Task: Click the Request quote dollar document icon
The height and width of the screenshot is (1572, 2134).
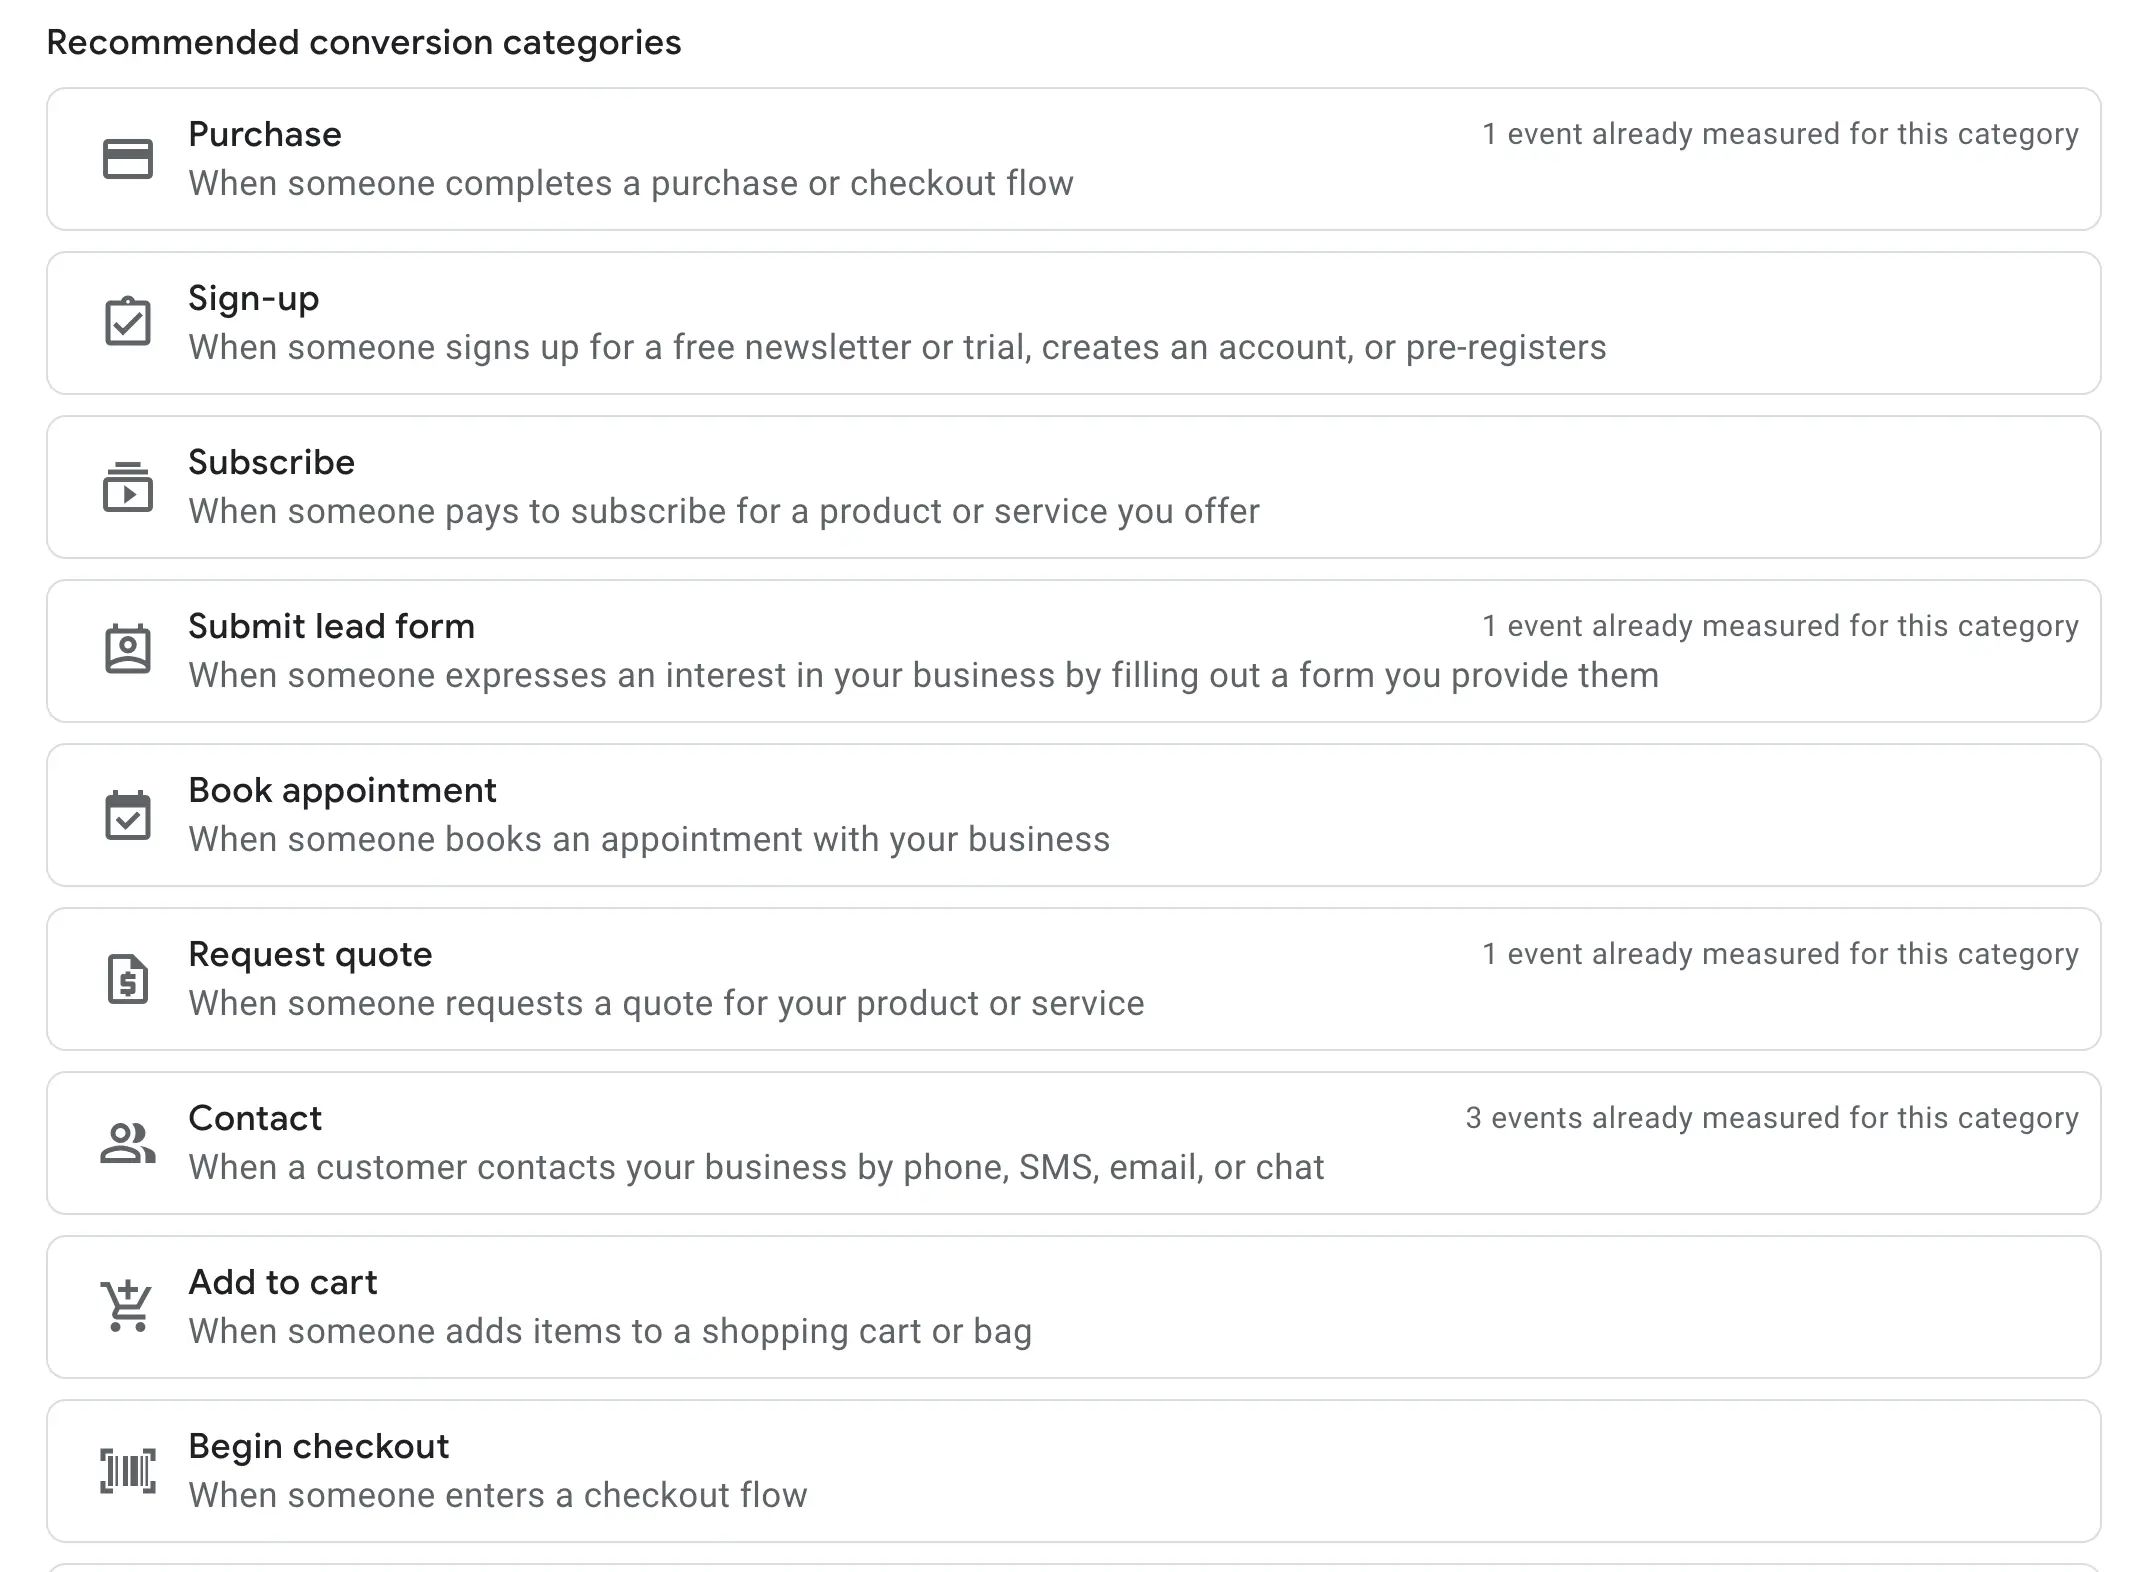Action: [x=128, y=979]
